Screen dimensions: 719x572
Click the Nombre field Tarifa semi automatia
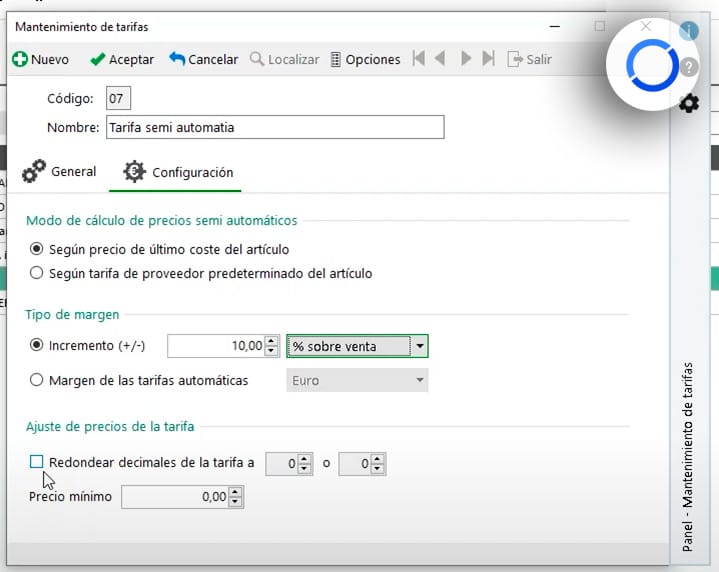point(275,127)
